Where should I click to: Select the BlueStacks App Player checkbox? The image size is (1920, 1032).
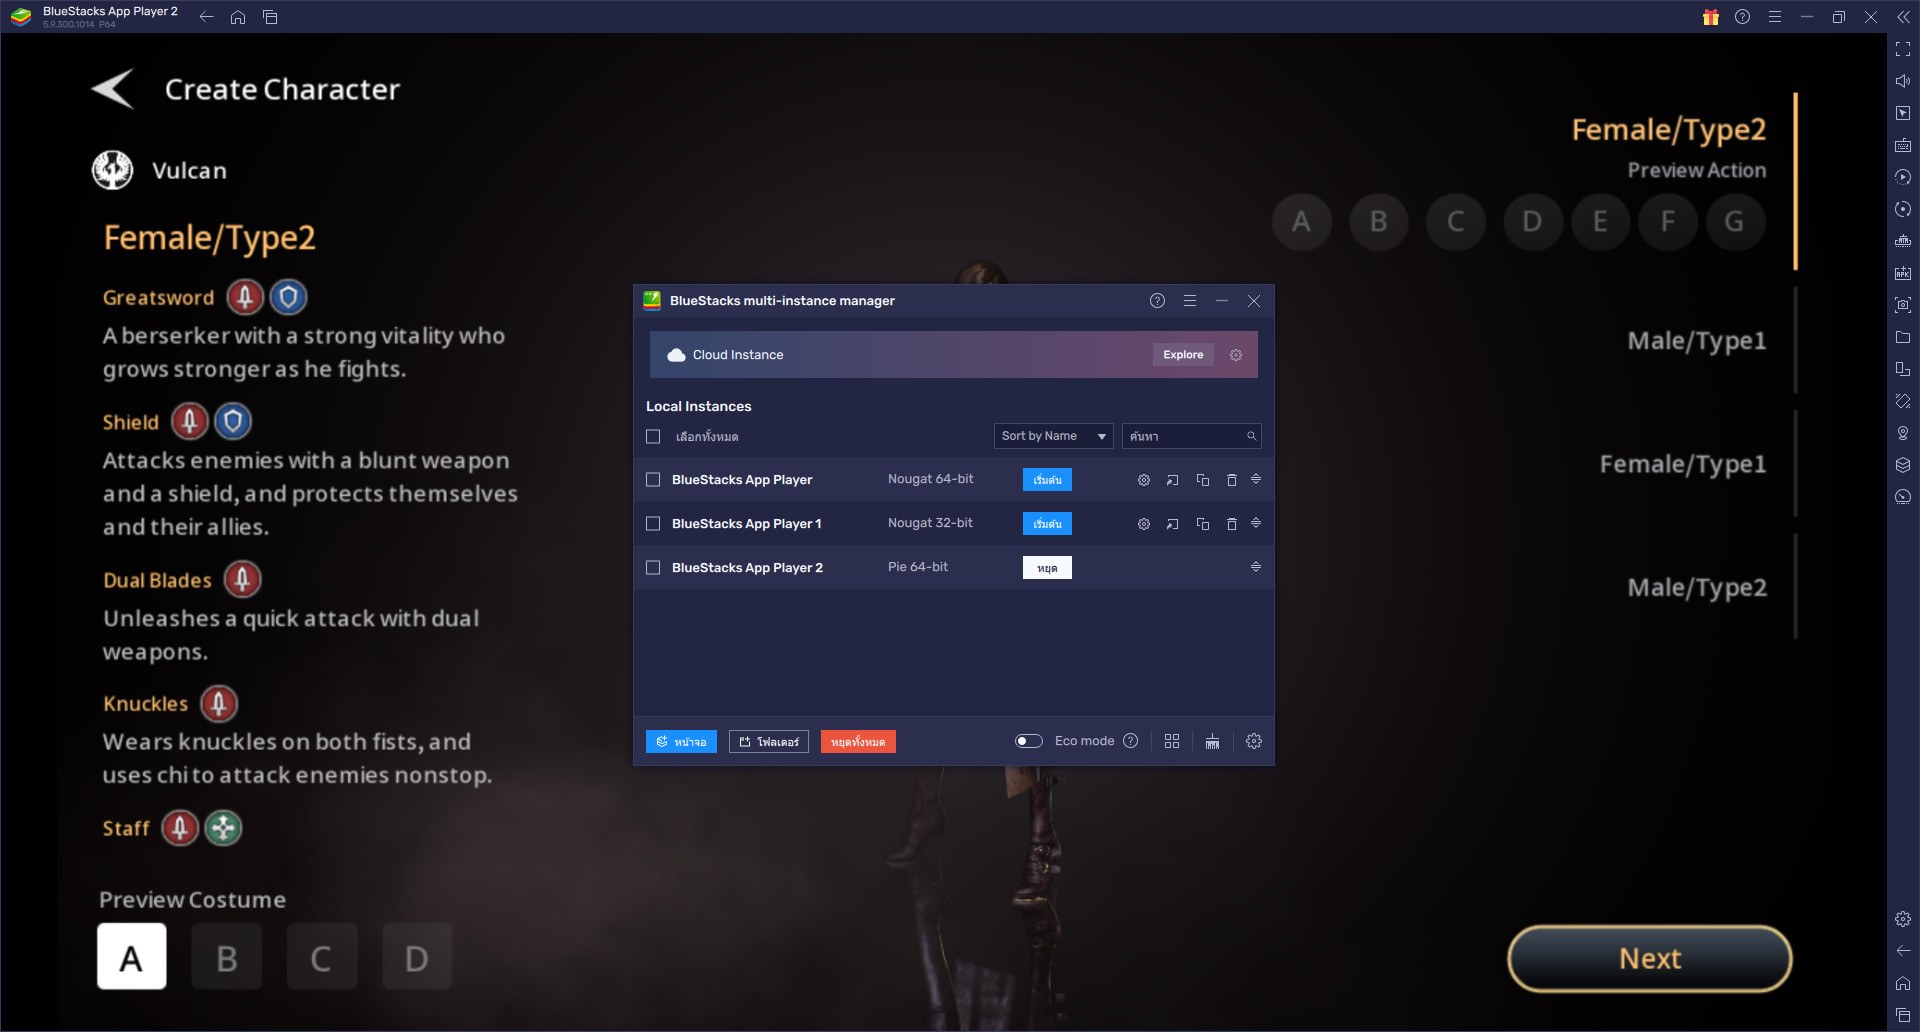(653, 480)
